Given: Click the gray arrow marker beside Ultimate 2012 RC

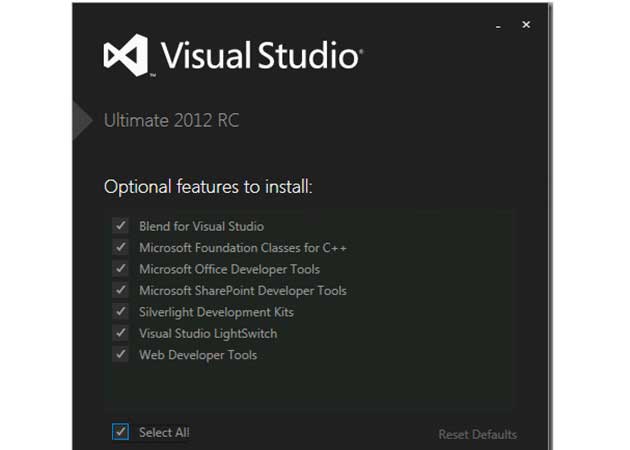Looking at the screenshot, I should (x=82, y=120).
